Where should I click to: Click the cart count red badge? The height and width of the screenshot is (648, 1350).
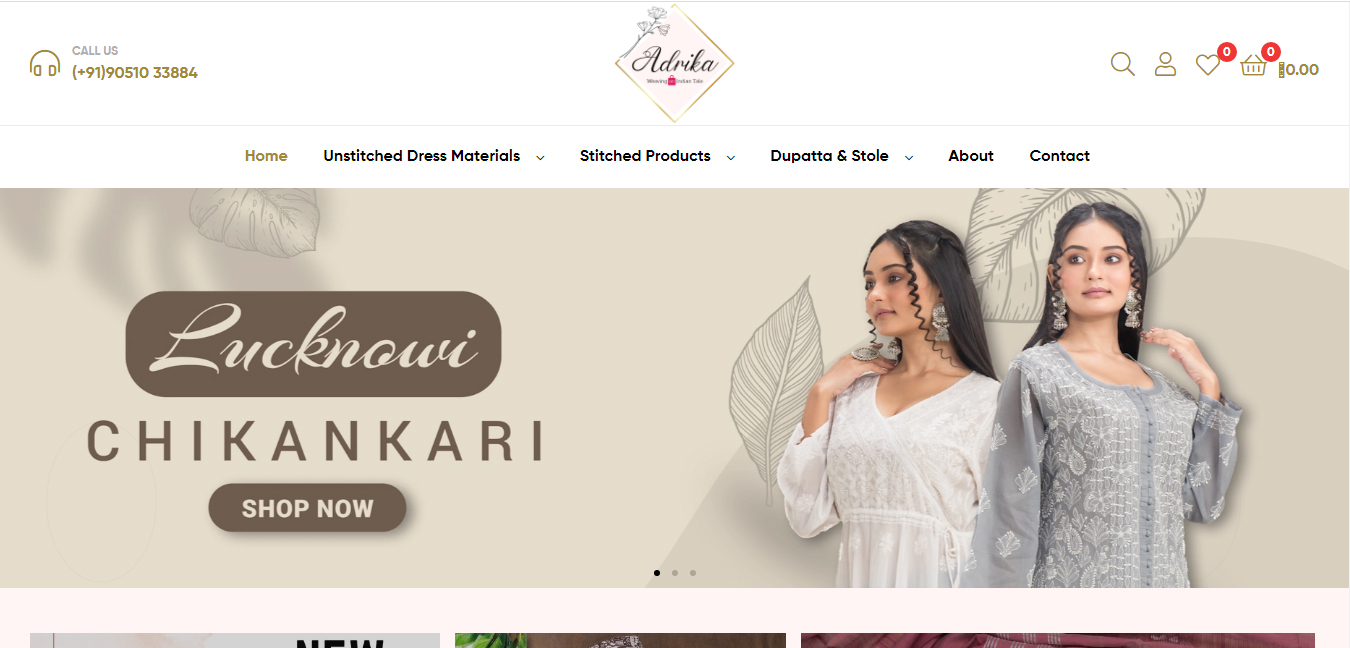(x=1271, y=52)
